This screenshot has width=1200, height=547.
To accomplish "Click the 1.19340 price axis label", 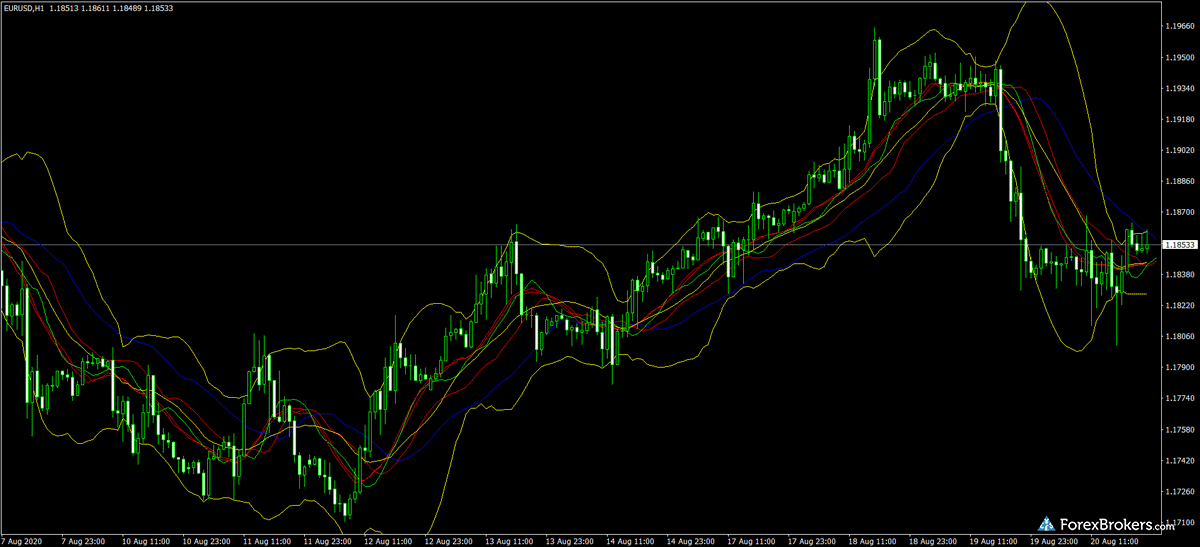I will coord(1176,89).
